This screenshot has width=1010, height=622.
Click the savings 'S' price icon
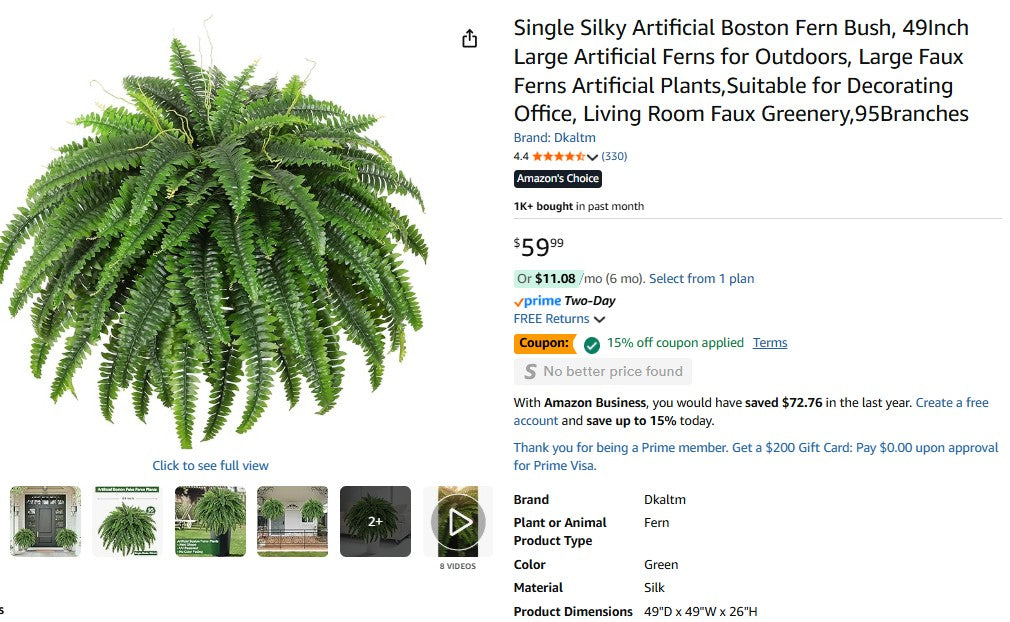click(x=530, y=371)
